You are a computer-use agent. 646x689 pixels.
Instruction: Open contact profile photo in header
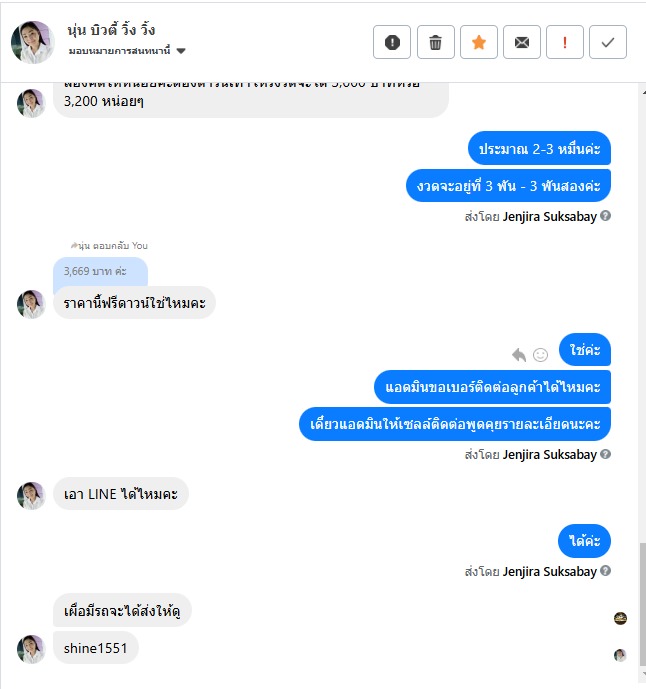[x=33, y=42]
